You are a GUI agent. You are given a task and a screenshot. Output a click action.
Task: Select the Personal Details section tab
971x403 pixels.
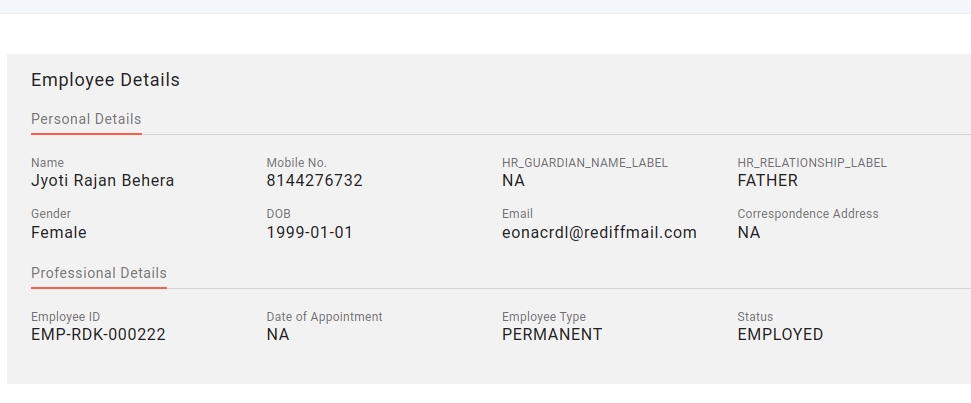(x=86, y=119)
